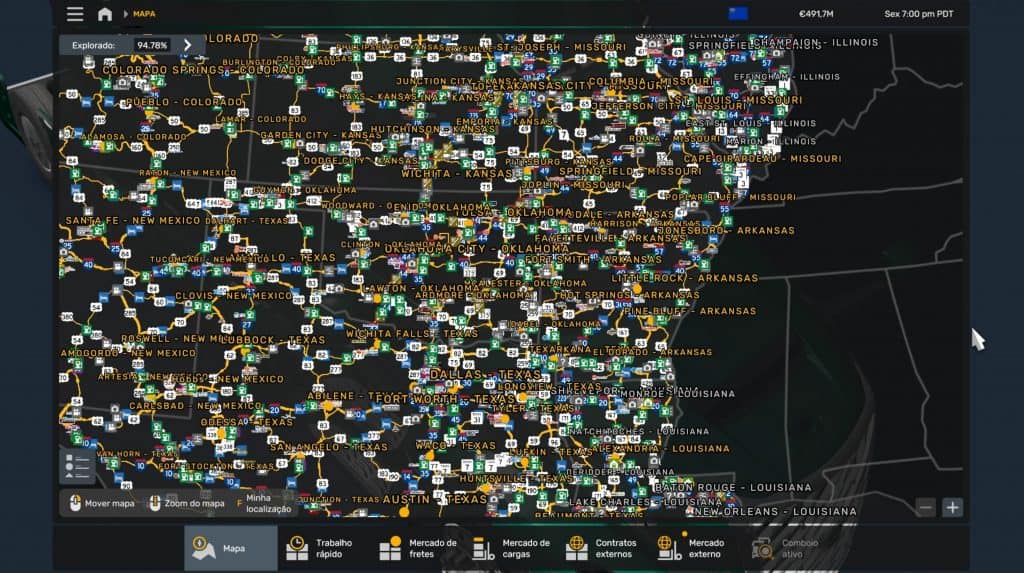Select San Angelo - Texas label

pyautogui.click(x=329, y=447)
